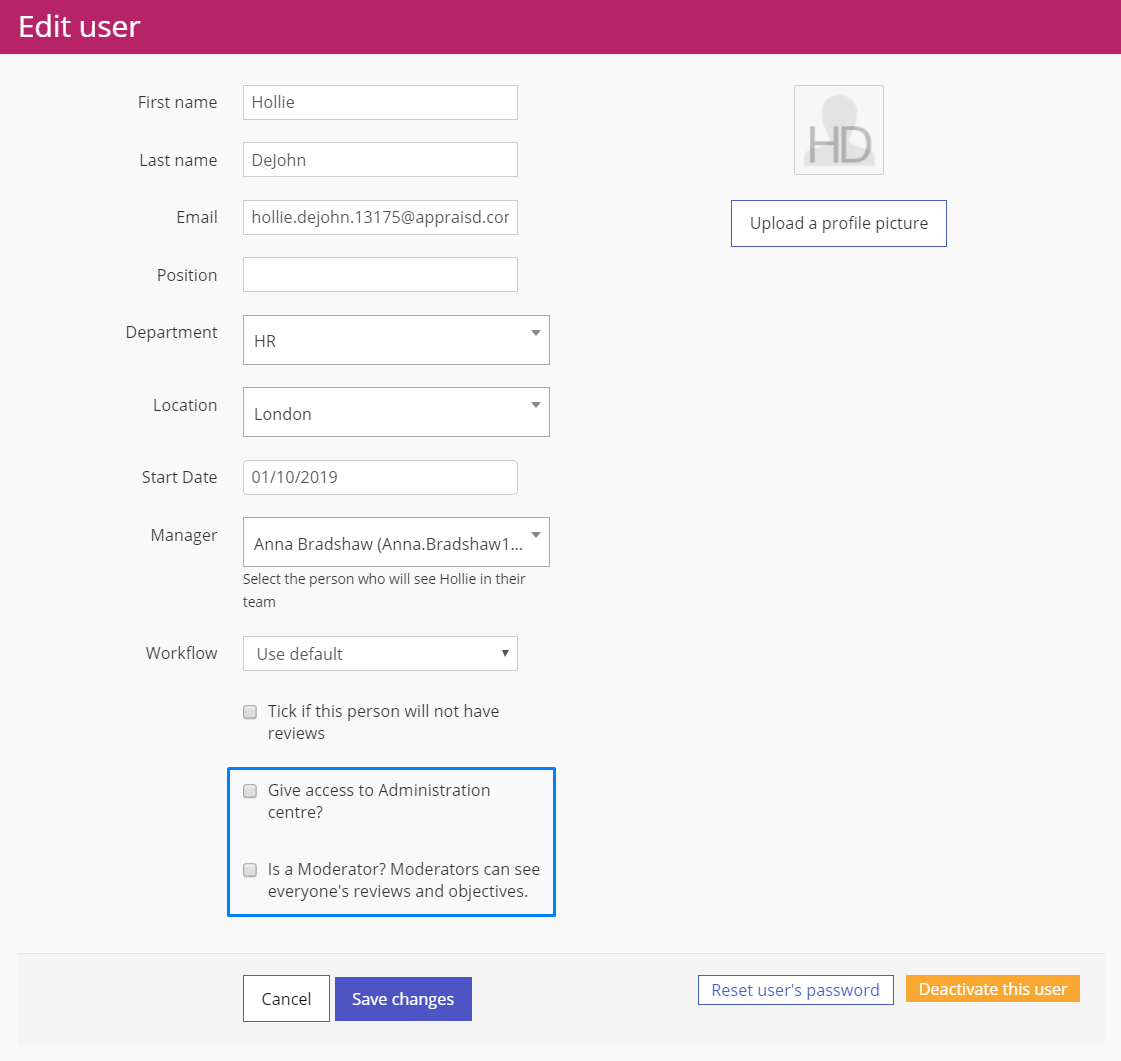Click the 'Workflow' field label
The width and height of the screenshot is (1121, 1061).
(182, 653)
